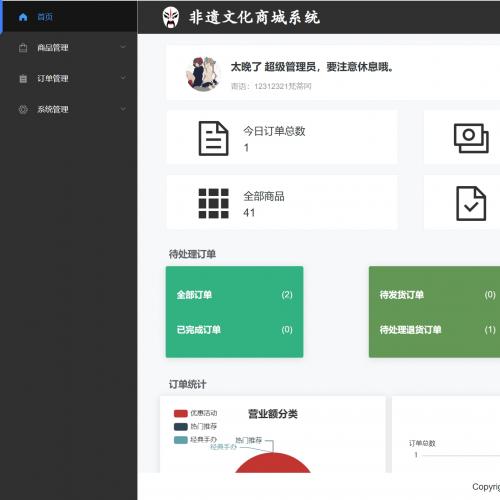Click the 今日订单总数 label
500x500 pixels.
coord(274,131)
